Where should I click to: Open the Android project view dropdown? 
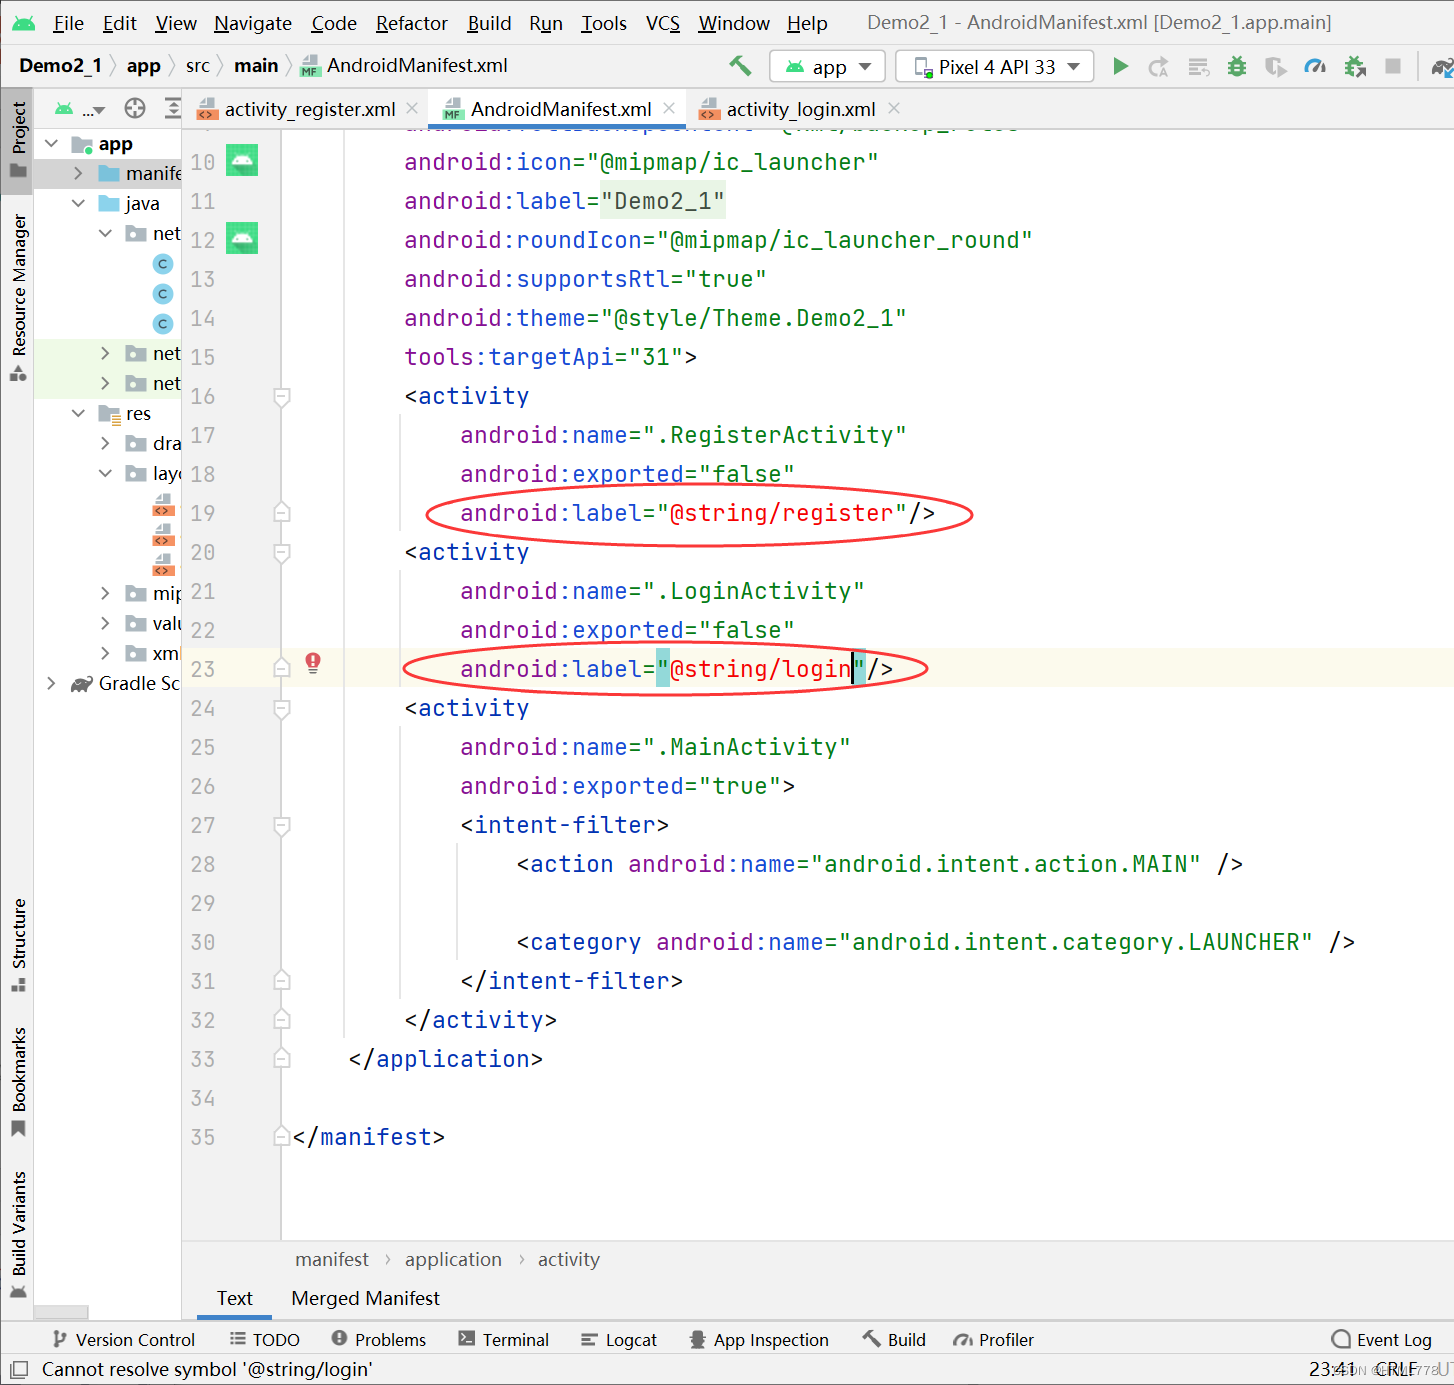tap(80, 109)
